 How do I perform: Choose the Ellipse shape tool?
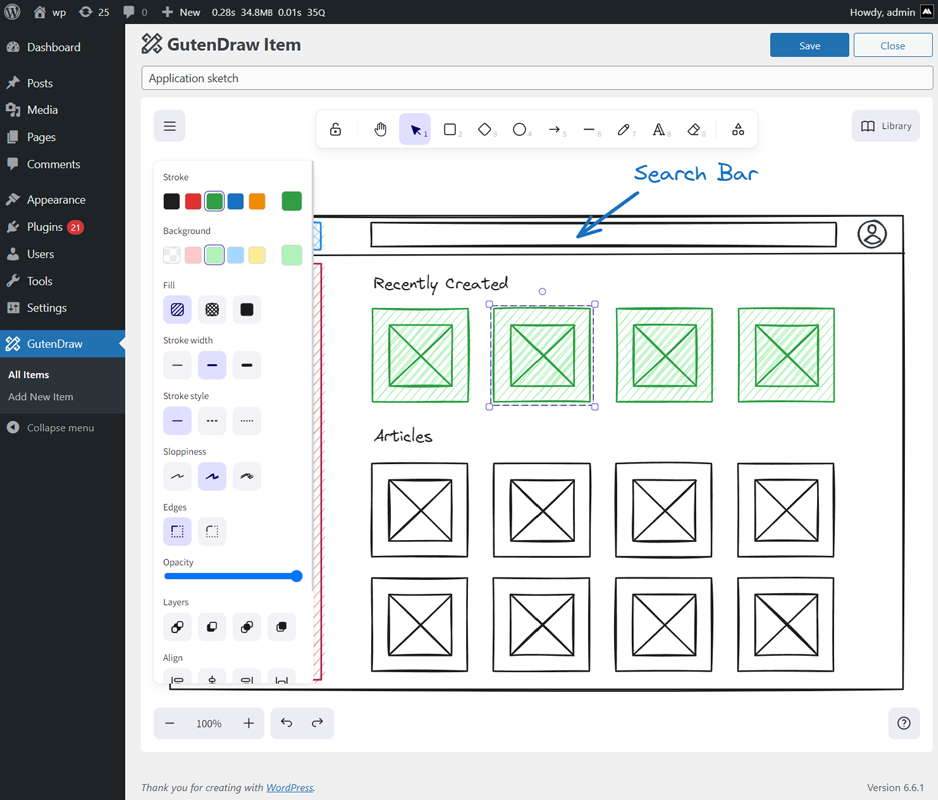pos(519,129)
